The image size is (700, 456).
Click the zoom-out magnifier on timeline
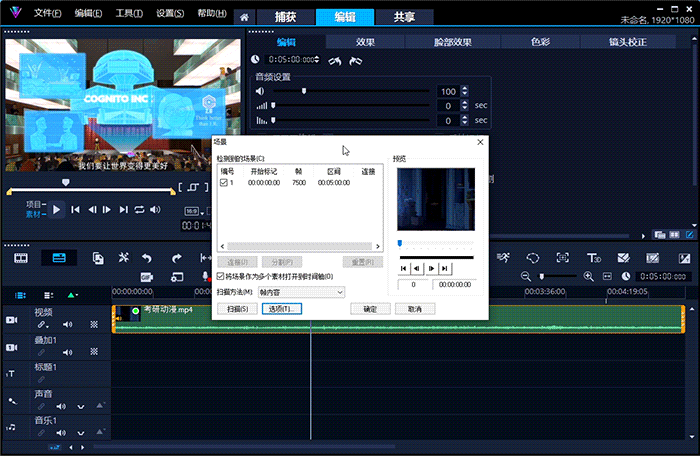[x=524, y=276]
